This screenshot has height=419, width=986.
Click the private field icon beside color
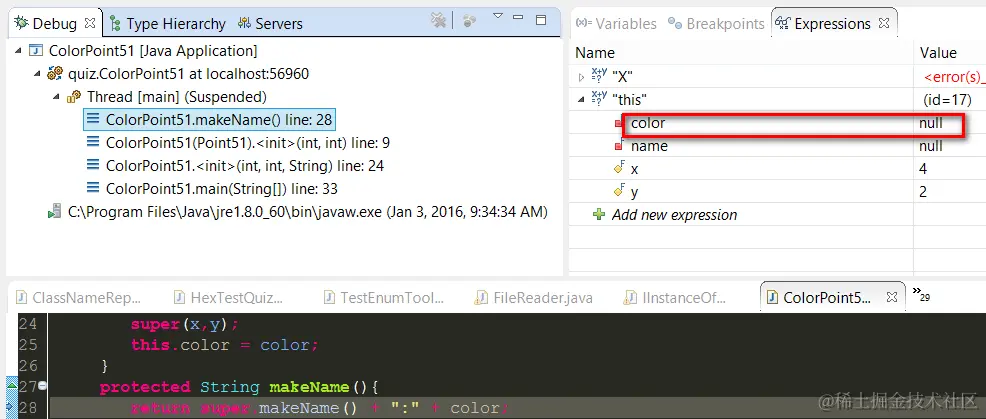point(619,123)
